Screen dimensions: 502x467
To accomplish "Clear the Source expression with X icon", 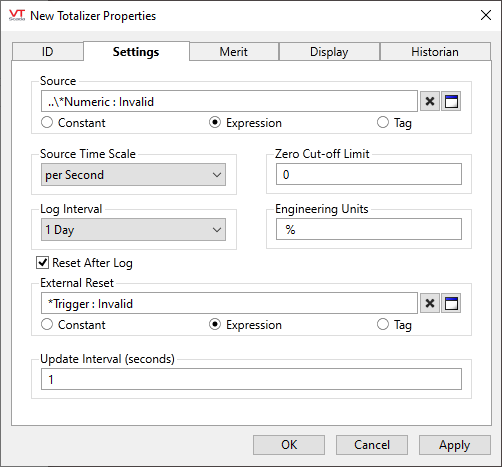I will (x=430, y=101).
